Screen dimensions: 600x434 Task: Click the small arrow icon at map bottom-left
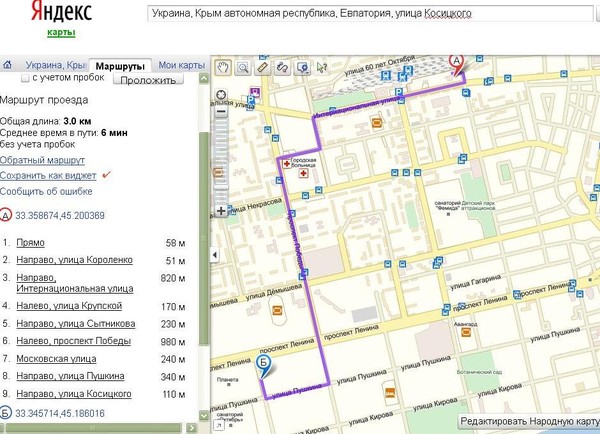coord(218,425)
